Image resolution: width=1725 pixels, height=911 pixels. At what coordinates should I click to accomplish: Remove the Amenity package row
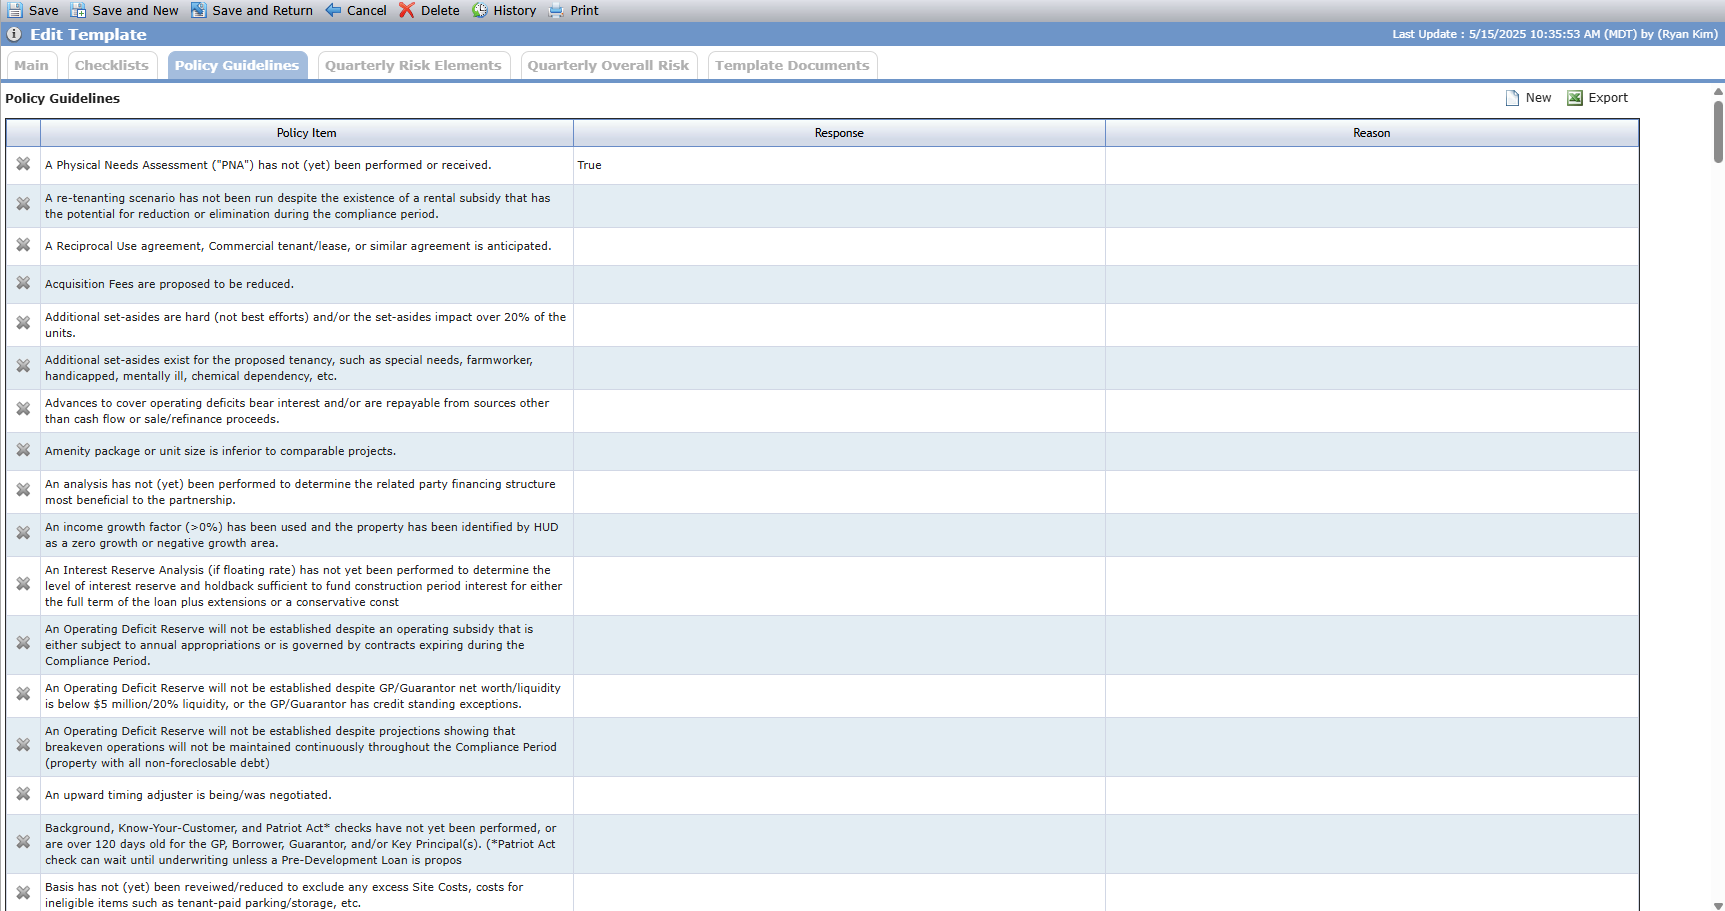tap(23, 450)
